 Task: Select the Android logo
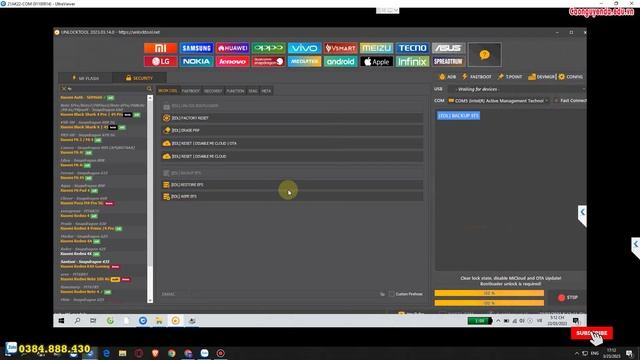pos(340,62)
